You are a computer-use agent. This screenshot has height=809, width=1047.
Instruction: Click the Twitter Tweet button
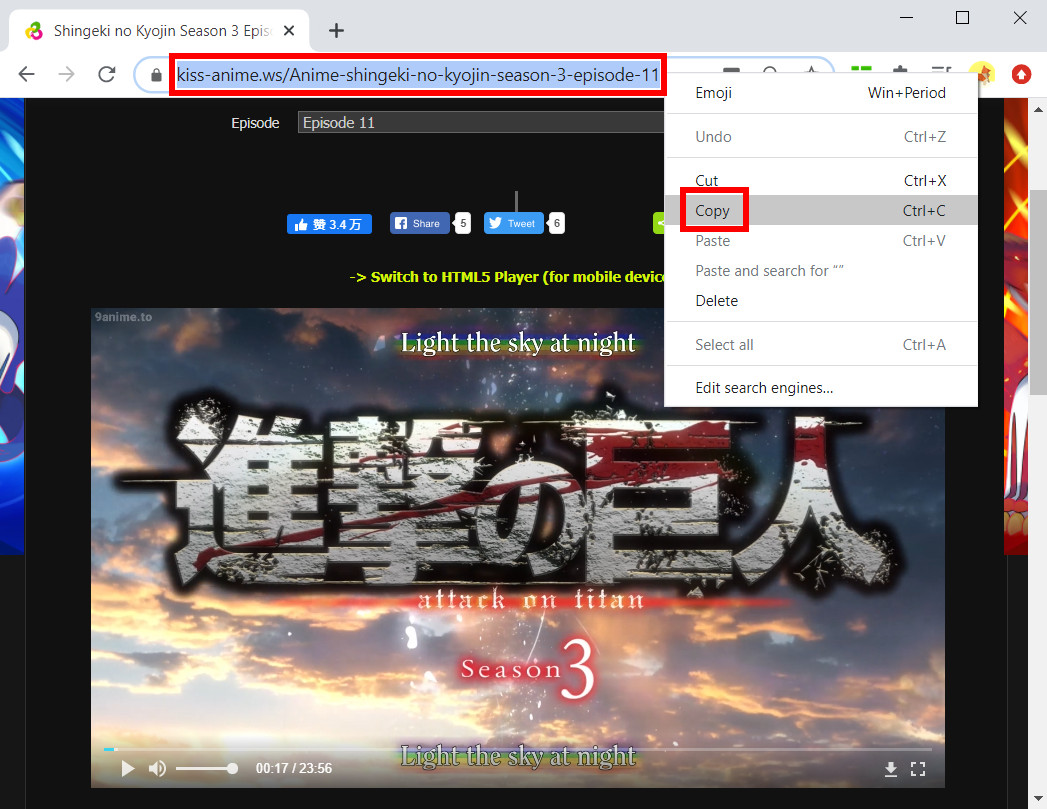(x=513, y=224)
